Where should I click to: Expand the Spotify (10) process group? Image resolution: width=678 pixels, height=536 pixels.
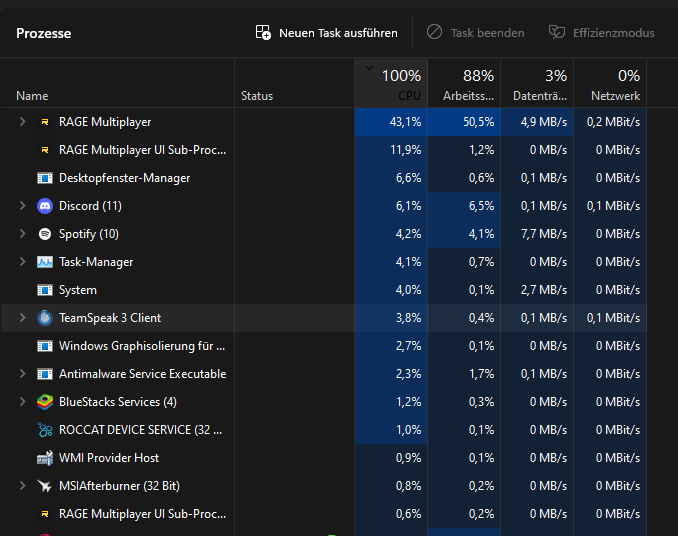tap(22, 234)
